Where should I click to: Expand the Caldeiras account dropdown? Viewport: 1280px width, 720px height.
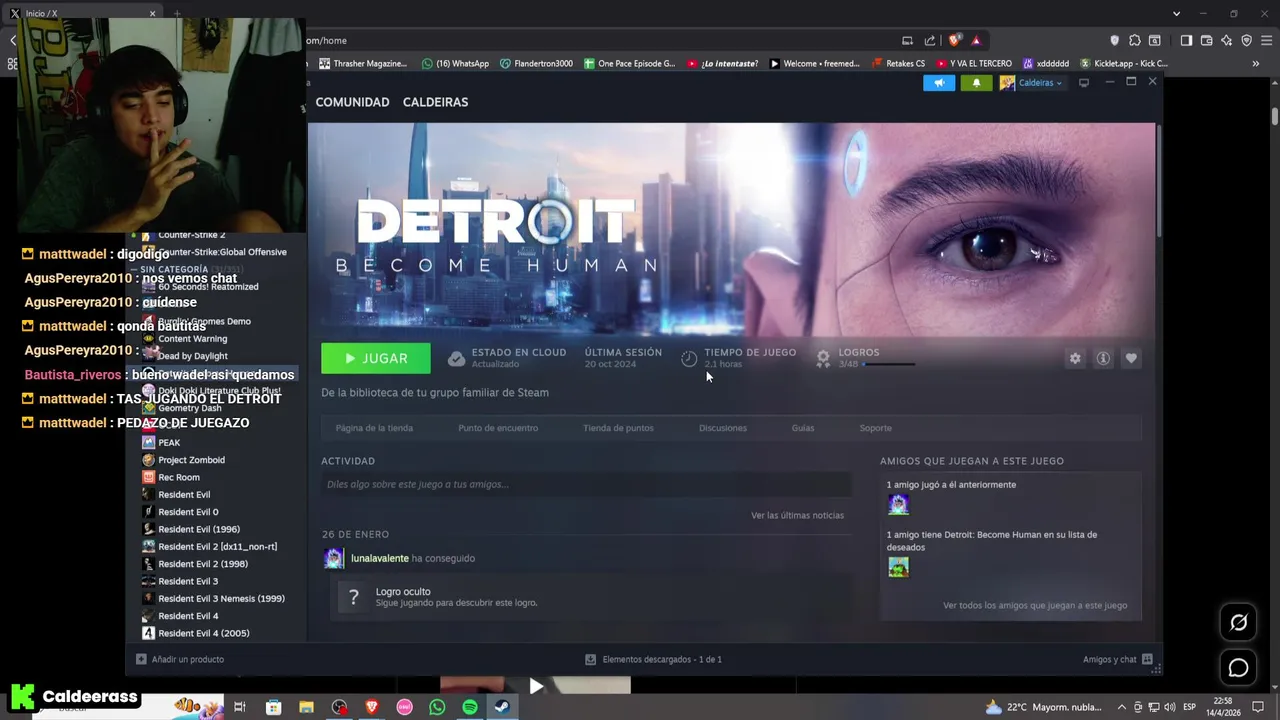tap(1040, 83)
